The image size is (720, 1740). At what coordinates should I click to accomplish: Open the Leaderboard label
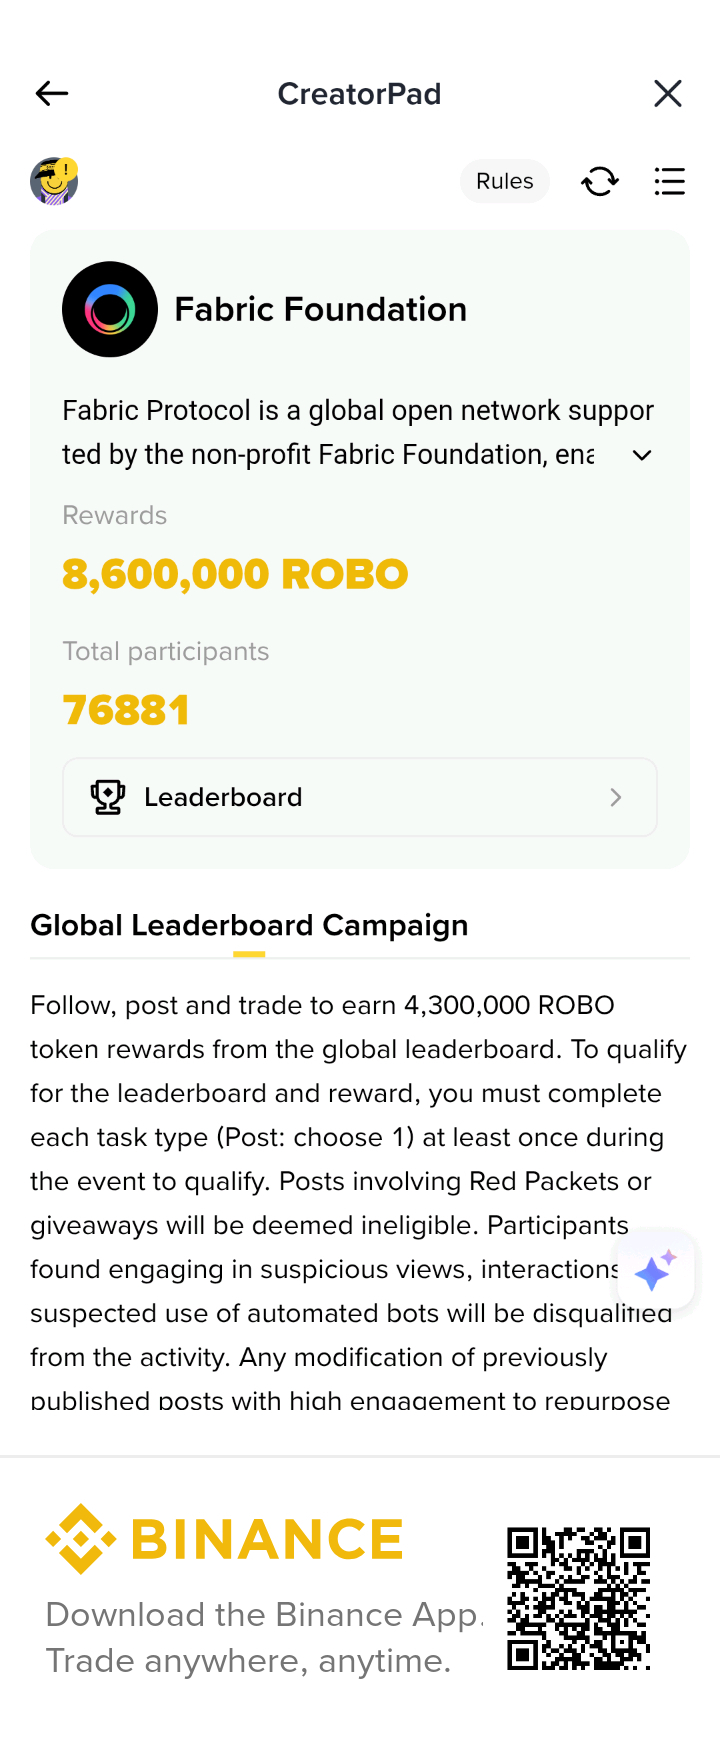click(223, 797)
